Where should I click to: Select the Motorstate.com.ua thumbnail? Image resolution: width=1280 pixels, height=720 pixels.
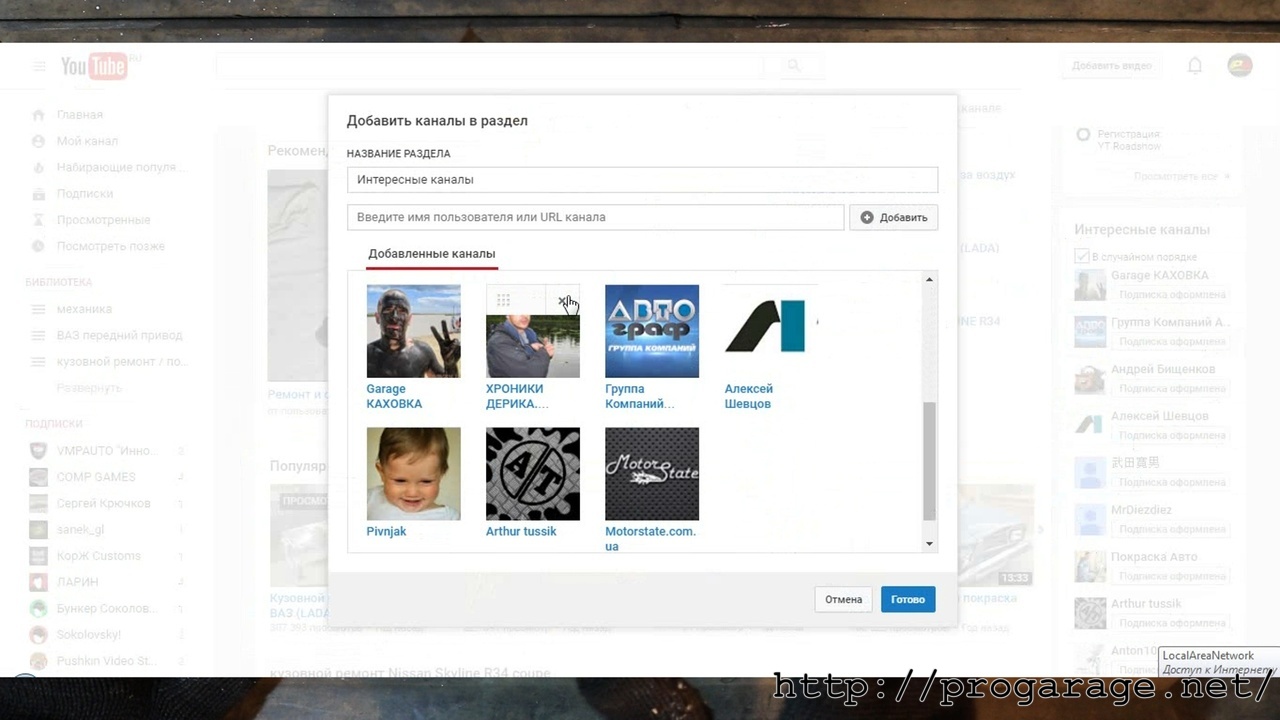[652, 474]
